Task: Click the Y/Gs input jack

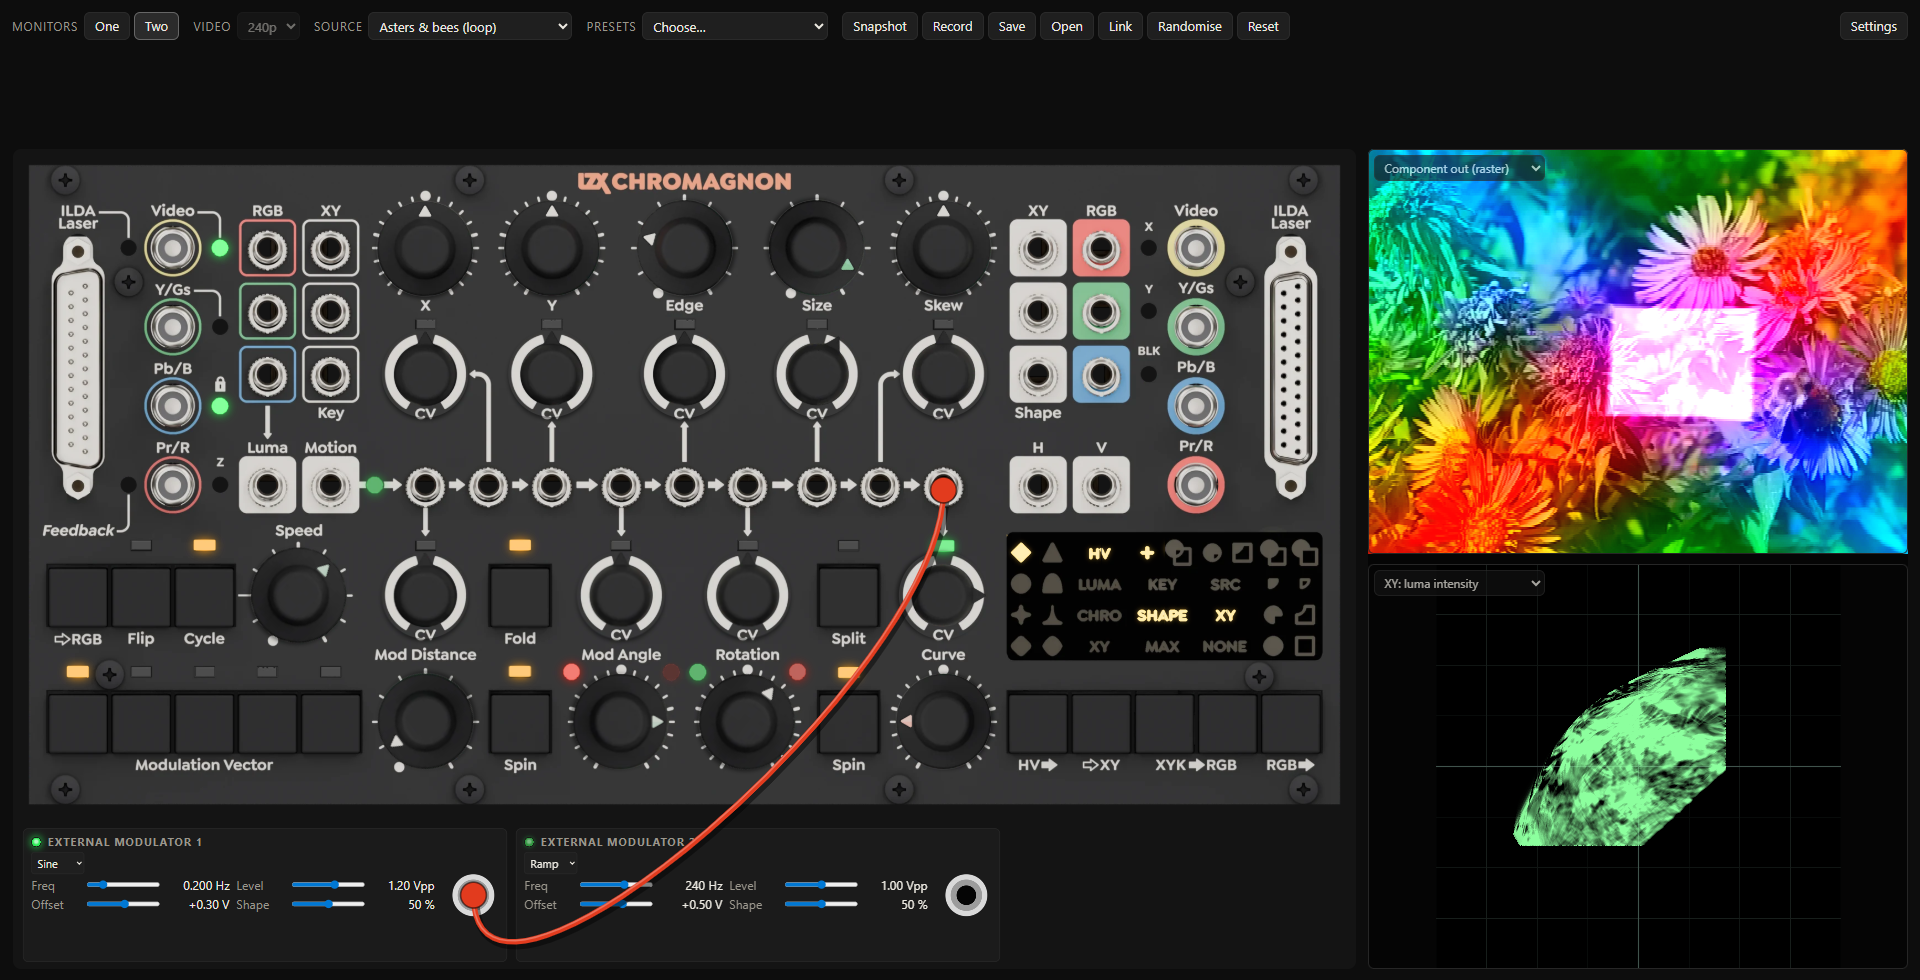Action: 173,327
